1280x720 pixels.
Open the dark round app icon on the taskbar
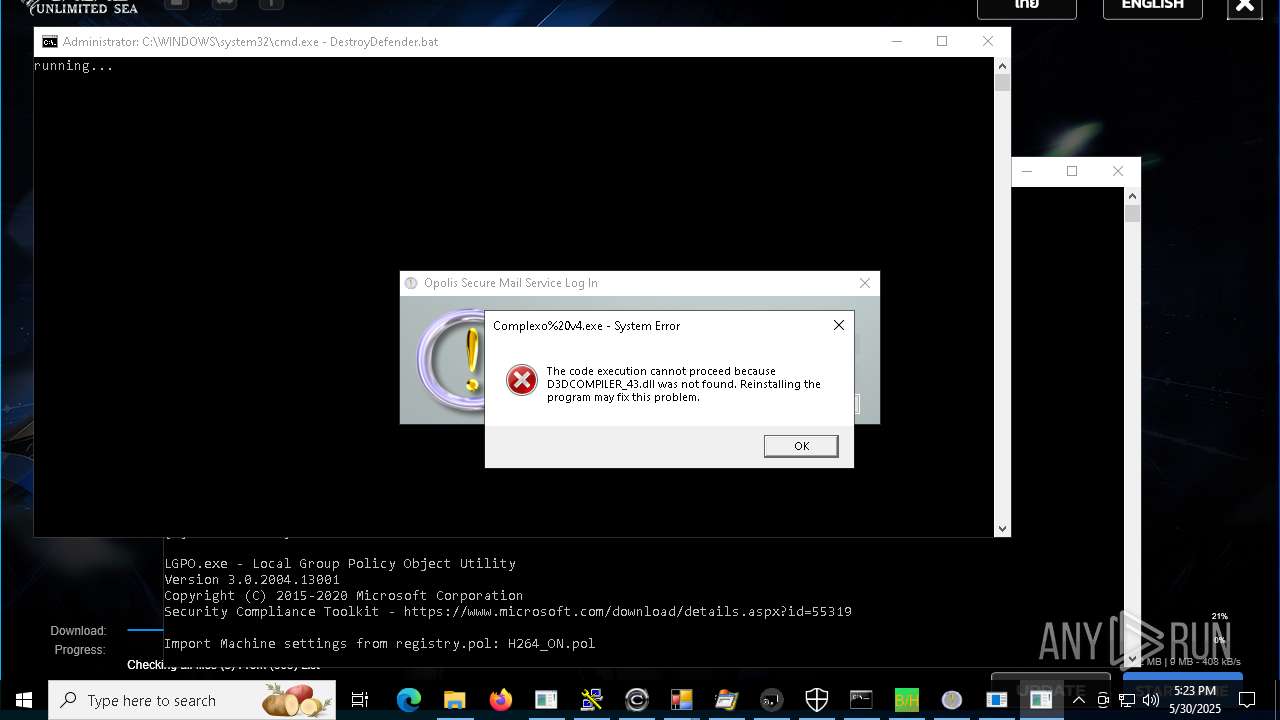(771, 700)
